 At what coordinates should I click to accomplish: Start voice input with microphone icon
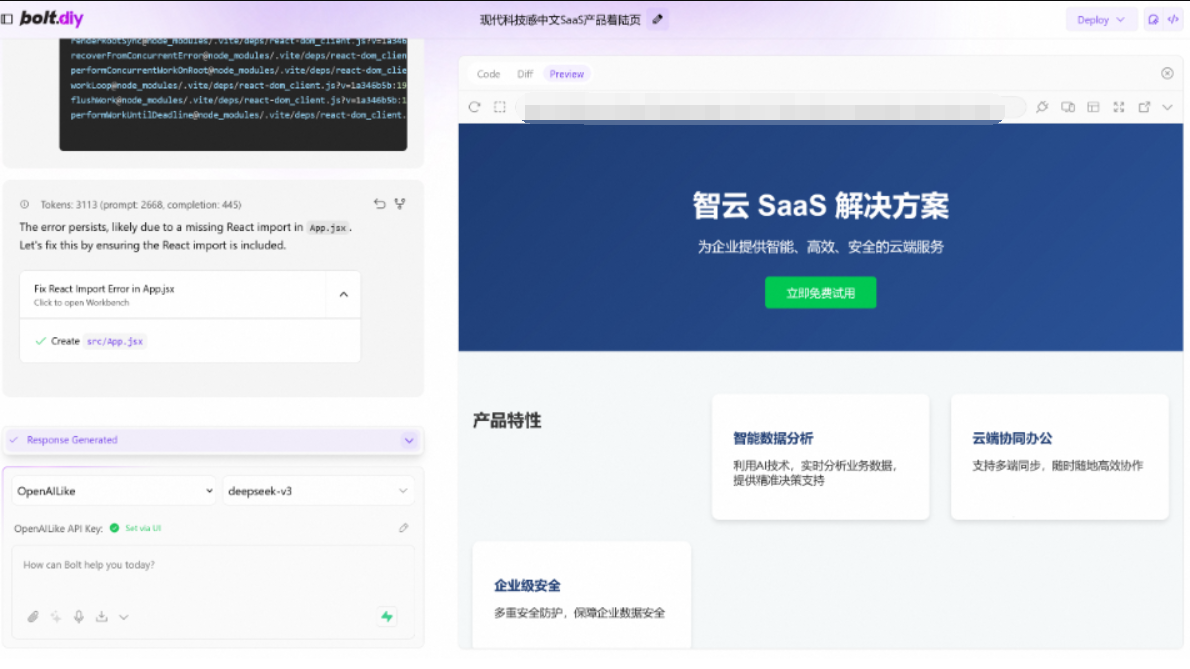coord(79,617)
